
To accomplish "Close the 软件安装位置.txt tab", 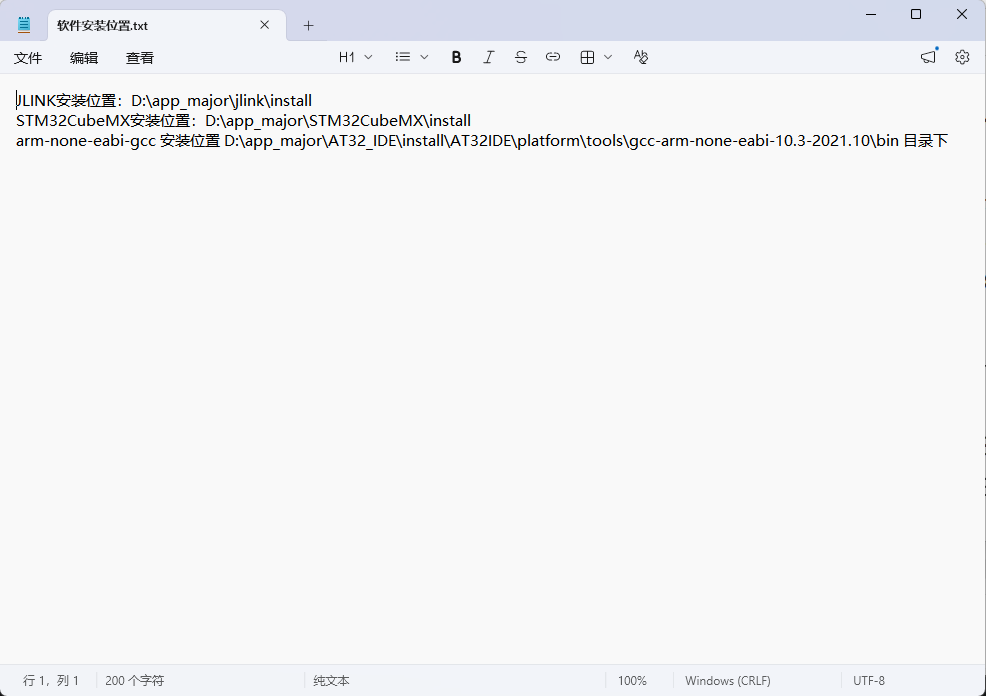I will tap(265, 25).
